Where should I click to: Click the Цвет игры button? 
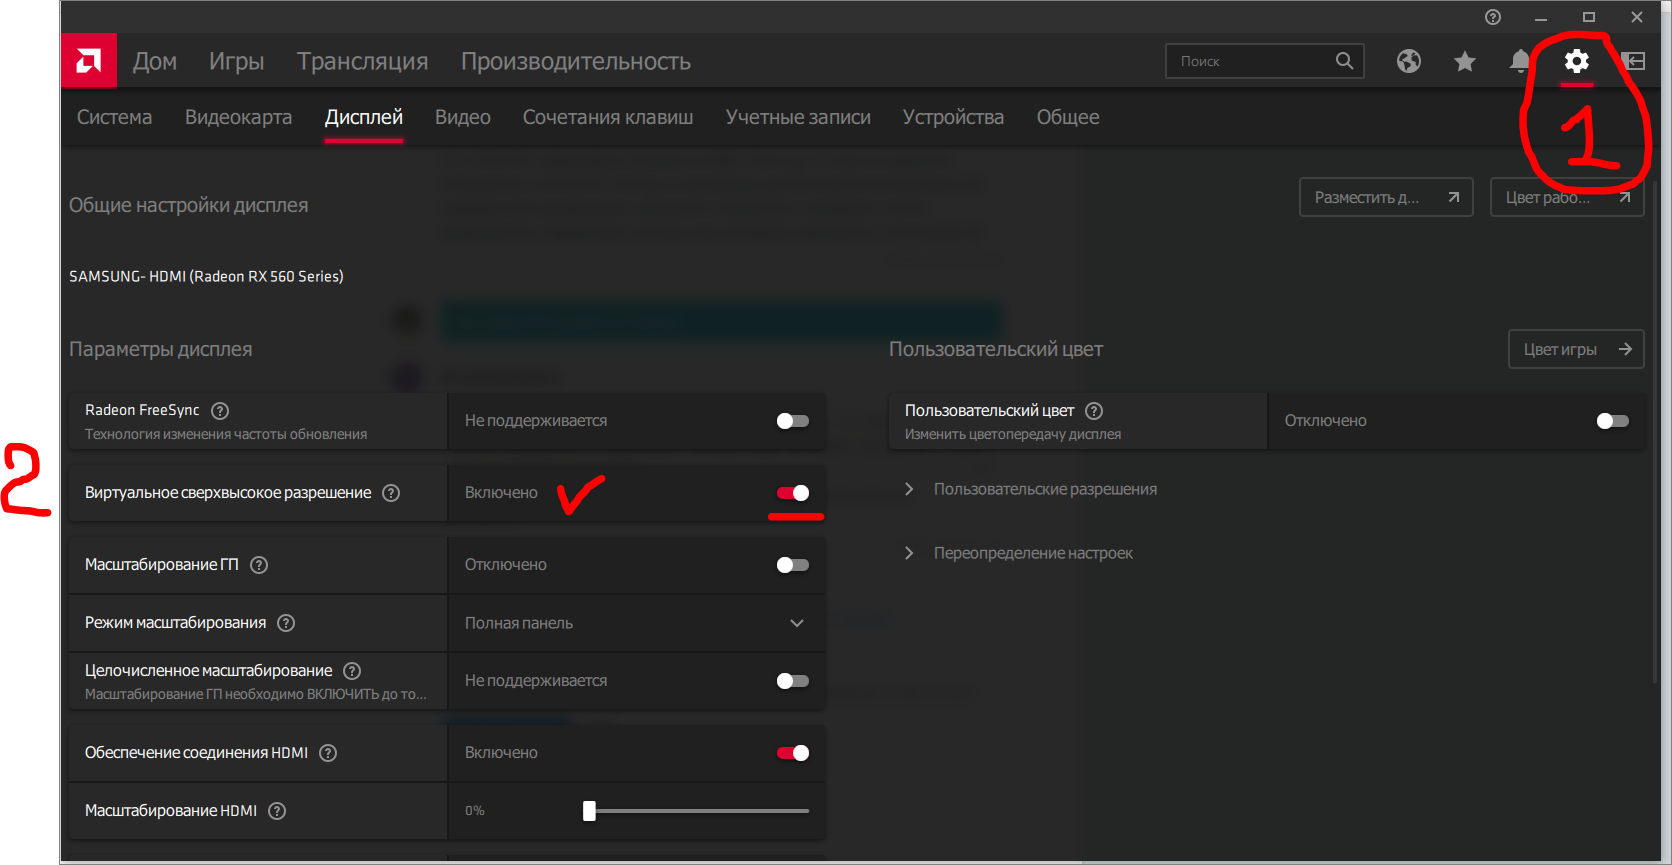coord(1576,349)
